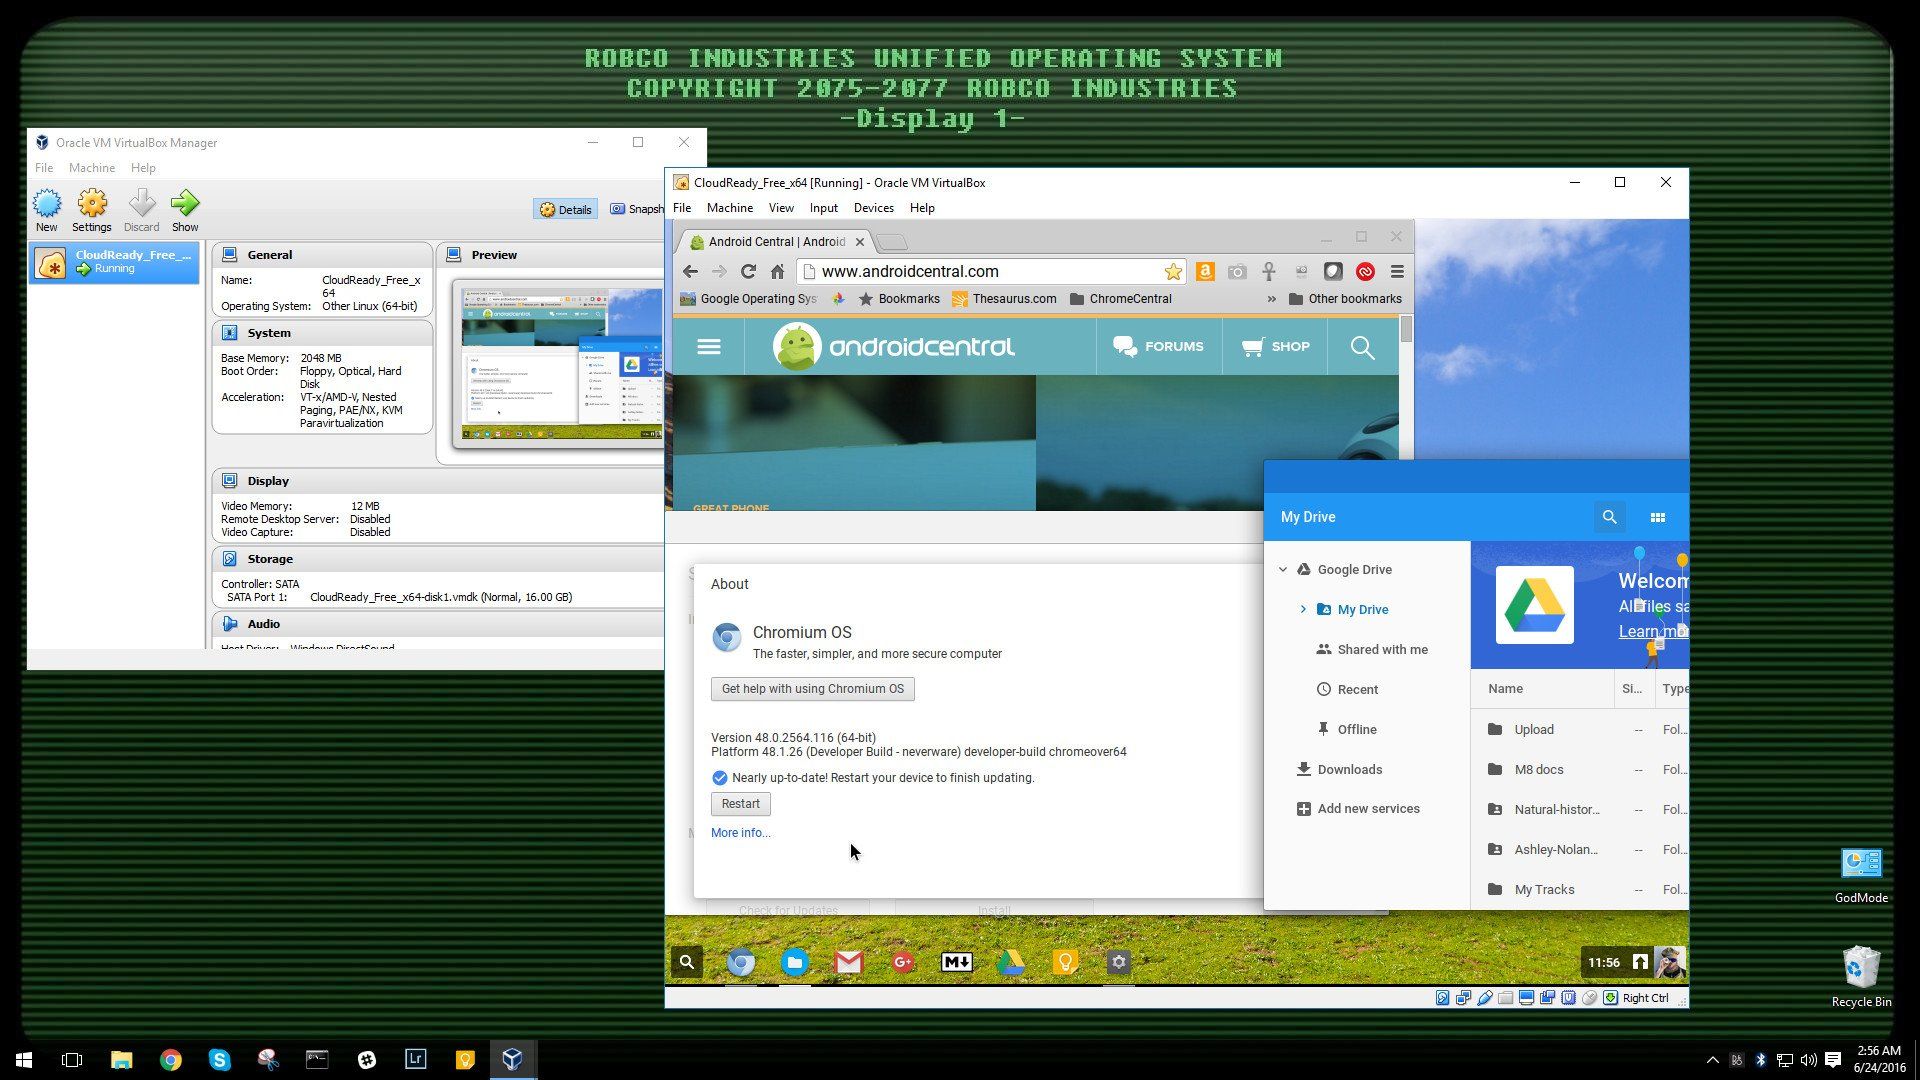Toggle Drive grid view icon
Screen dimensions: 1920x1080
coord(1657,517)
